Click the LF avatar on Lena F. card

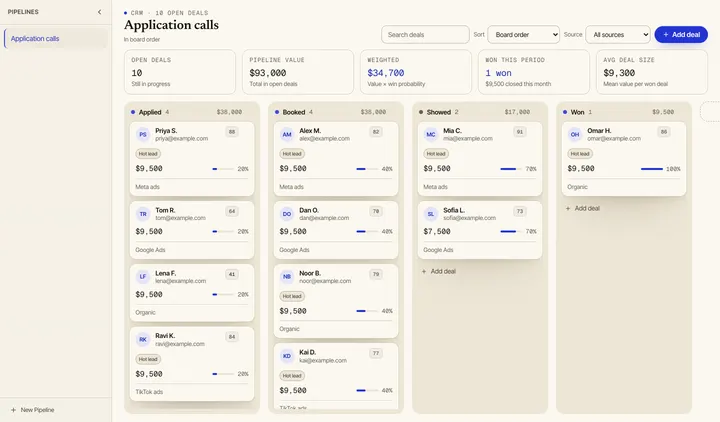(143, 276)
